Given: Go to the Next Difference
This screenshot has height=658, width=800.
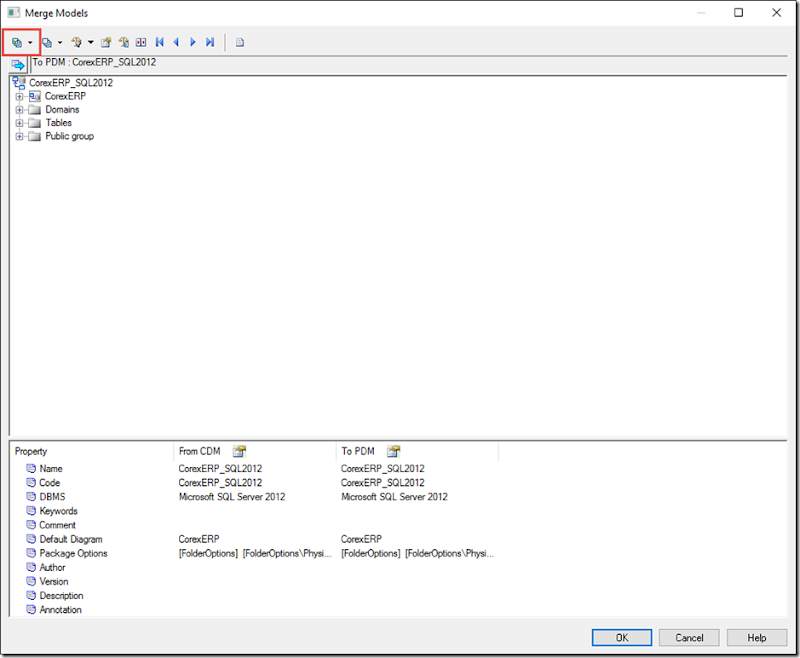Looking at the screenshot, I should (193, 42).
